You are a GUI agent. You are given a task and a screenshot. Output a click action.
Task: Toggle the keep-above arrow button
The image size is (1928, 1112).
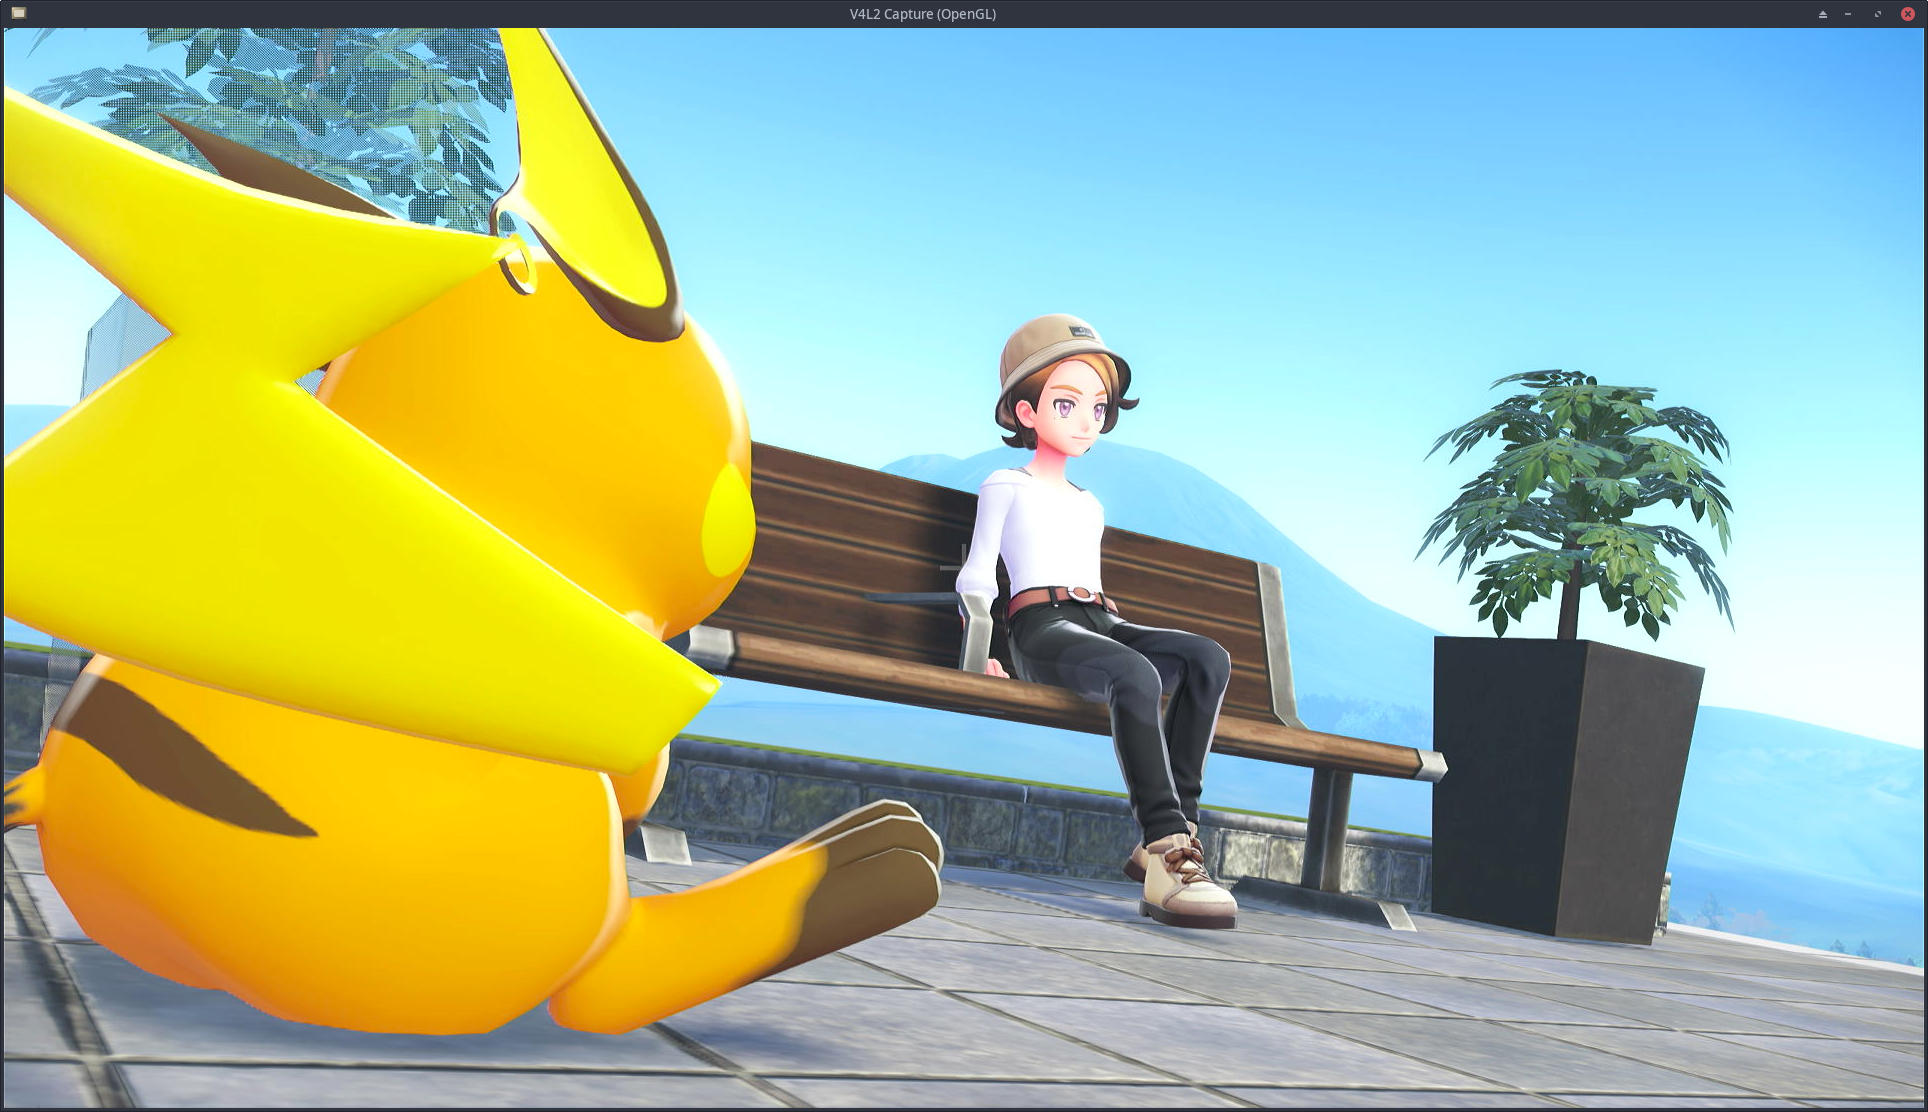(1822, 14)
